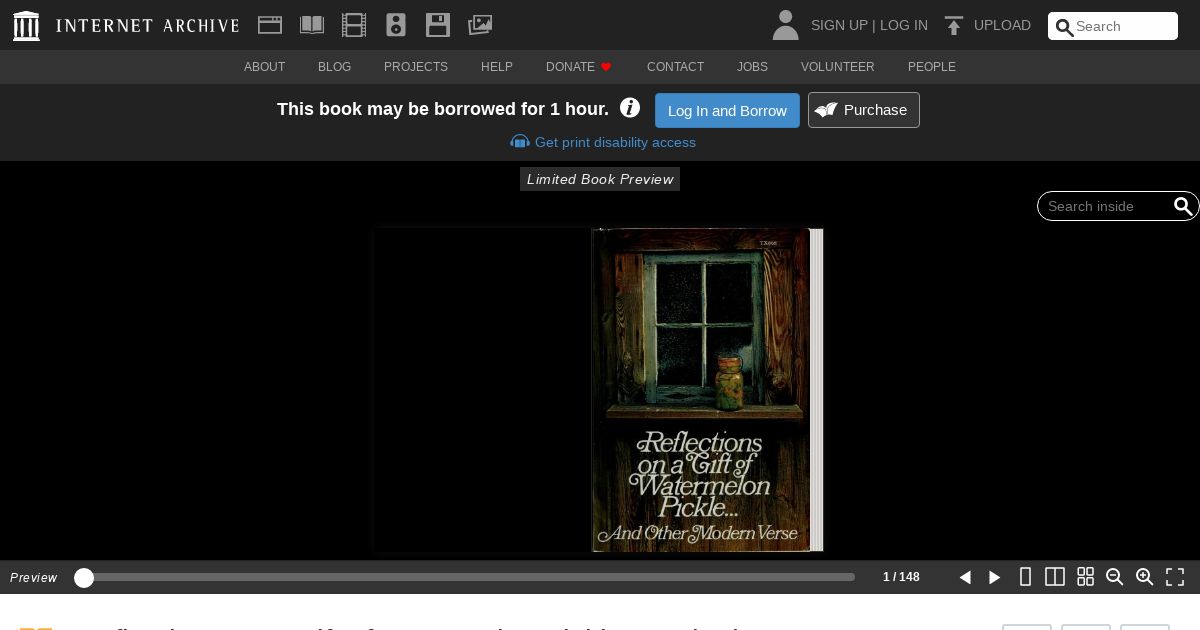This screenshot has height=630, width=1200.
Task: Click the 1 / 148 page indicator
Action: 901,577
